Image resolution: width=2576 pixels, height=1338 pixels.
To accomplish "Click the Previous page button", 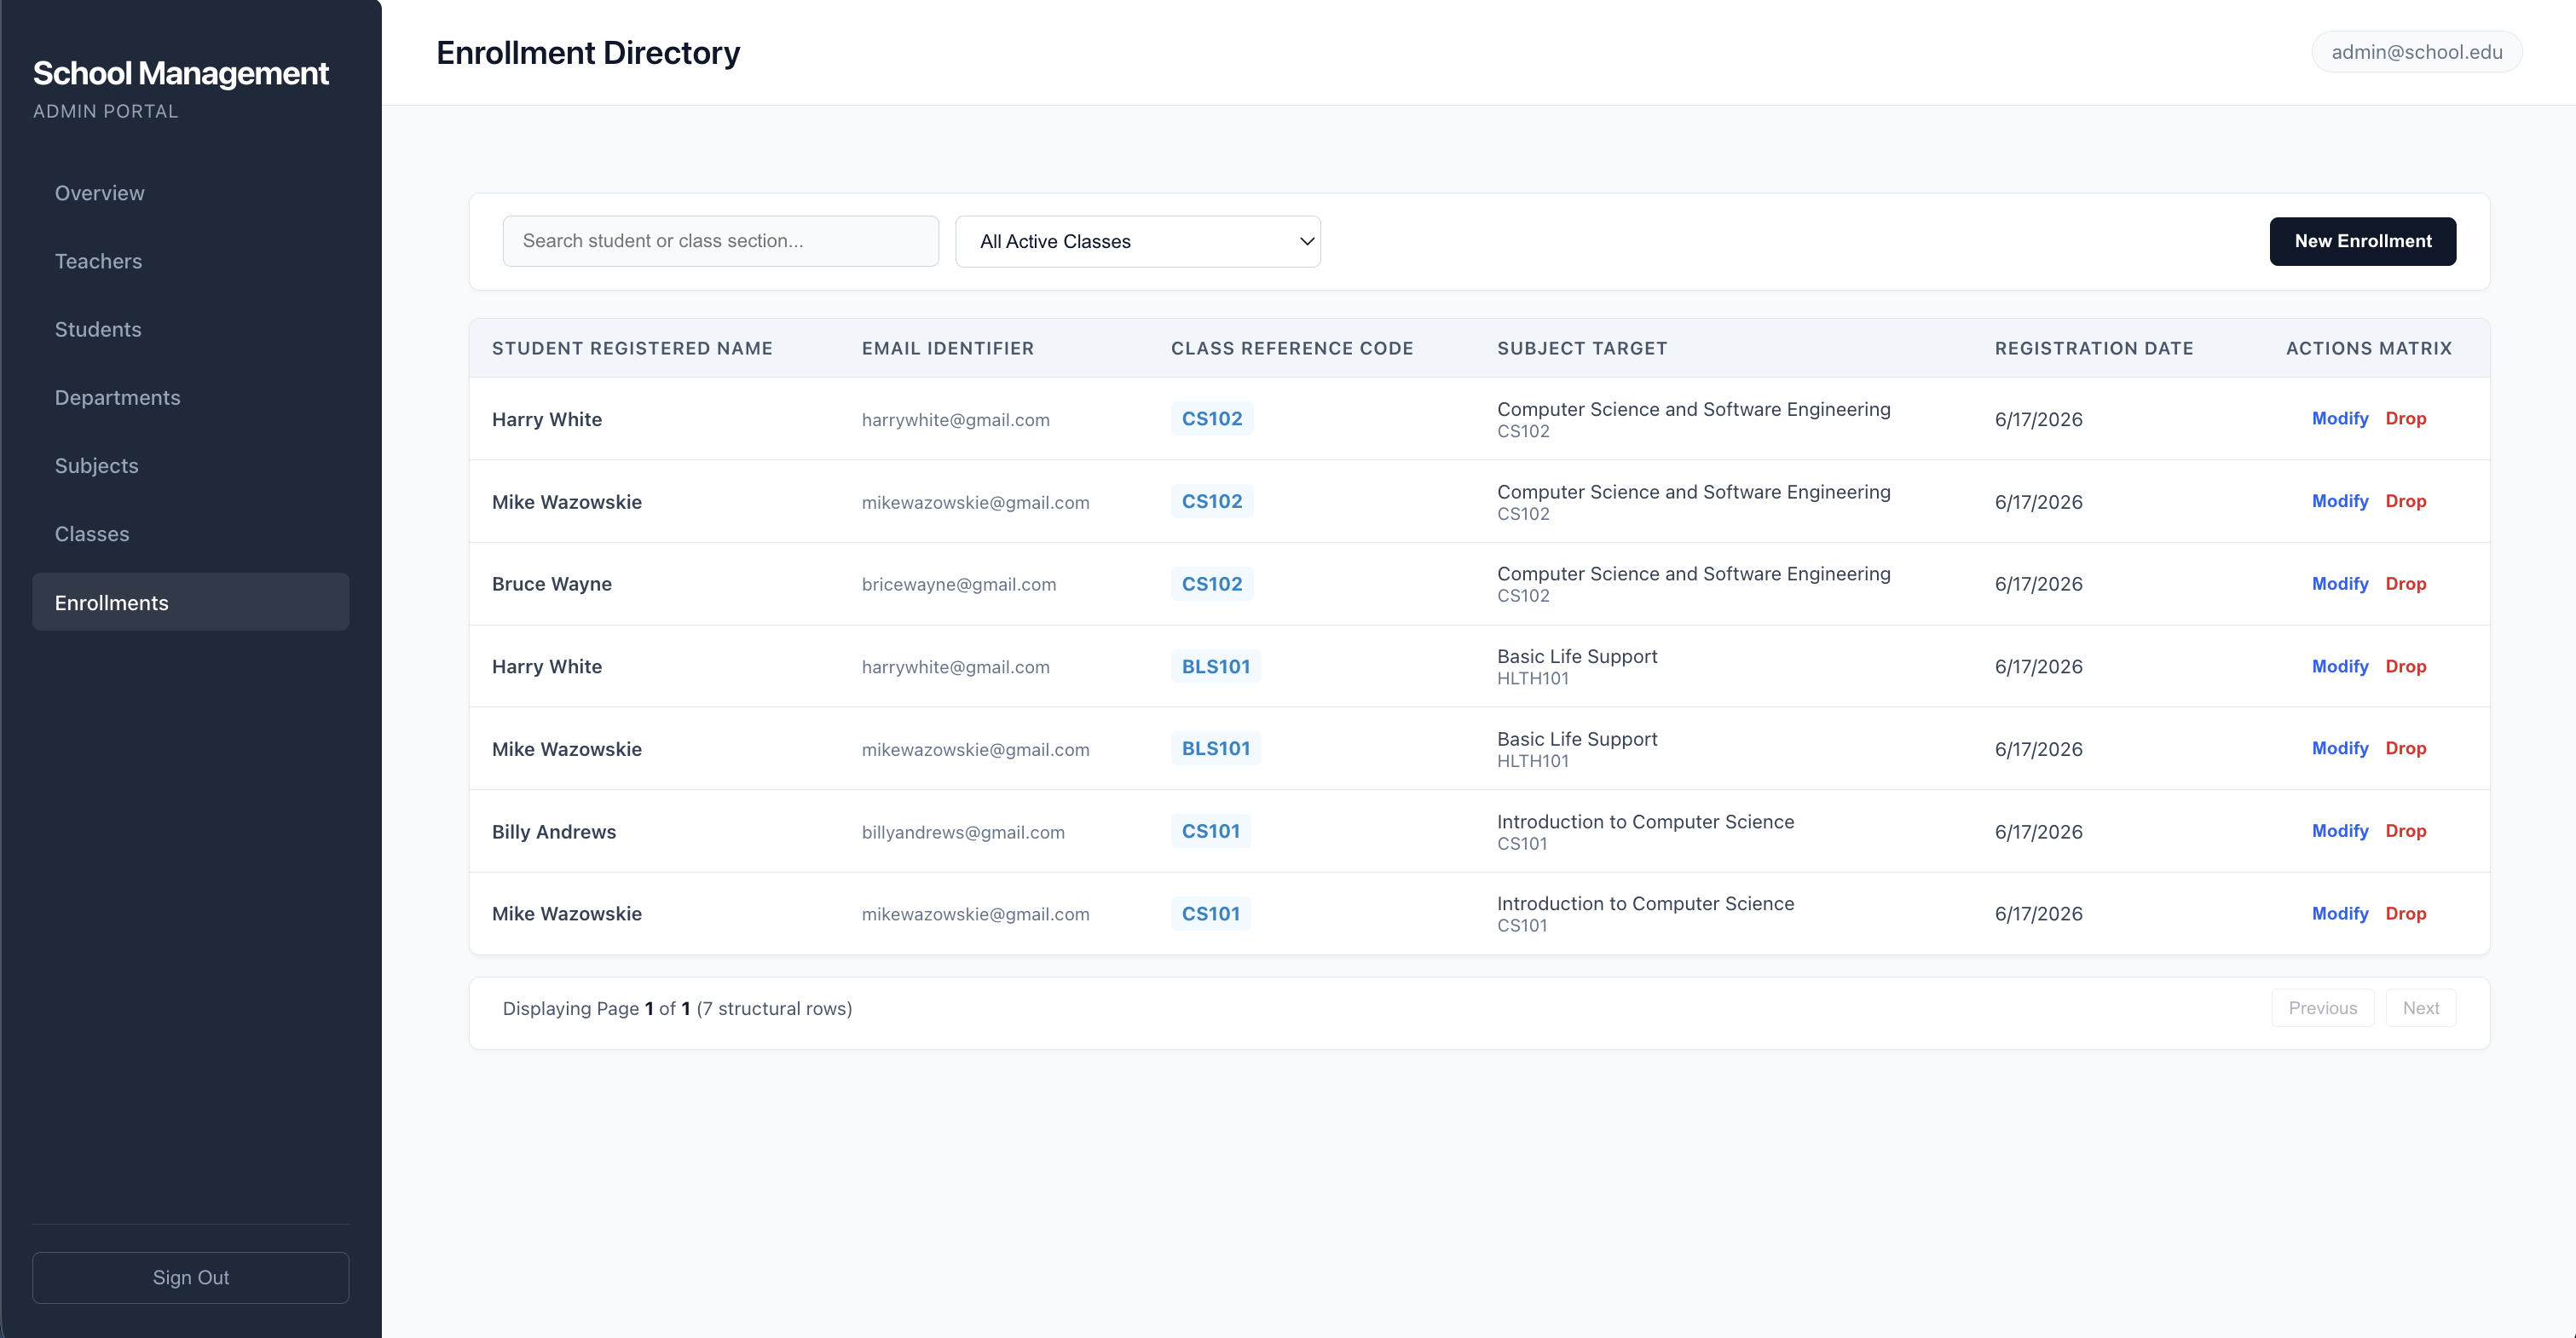I will pos(2322,1008).
